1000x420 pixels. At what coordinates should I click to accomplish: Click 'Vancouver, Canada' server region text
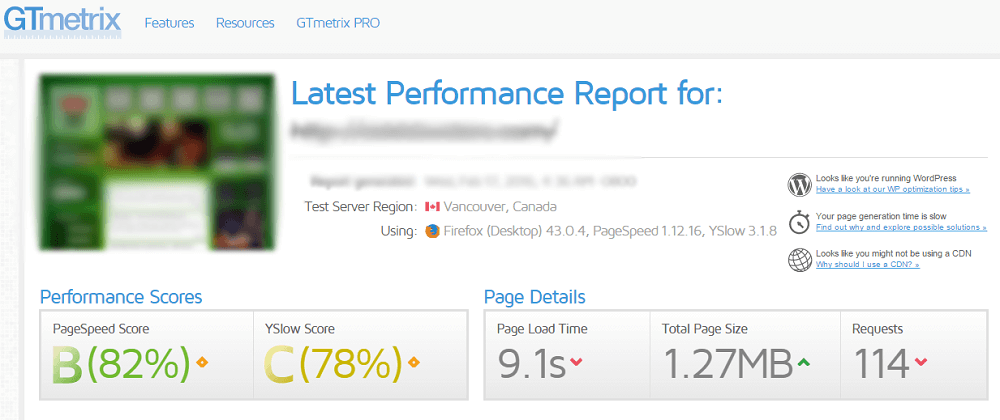point(500,207)
